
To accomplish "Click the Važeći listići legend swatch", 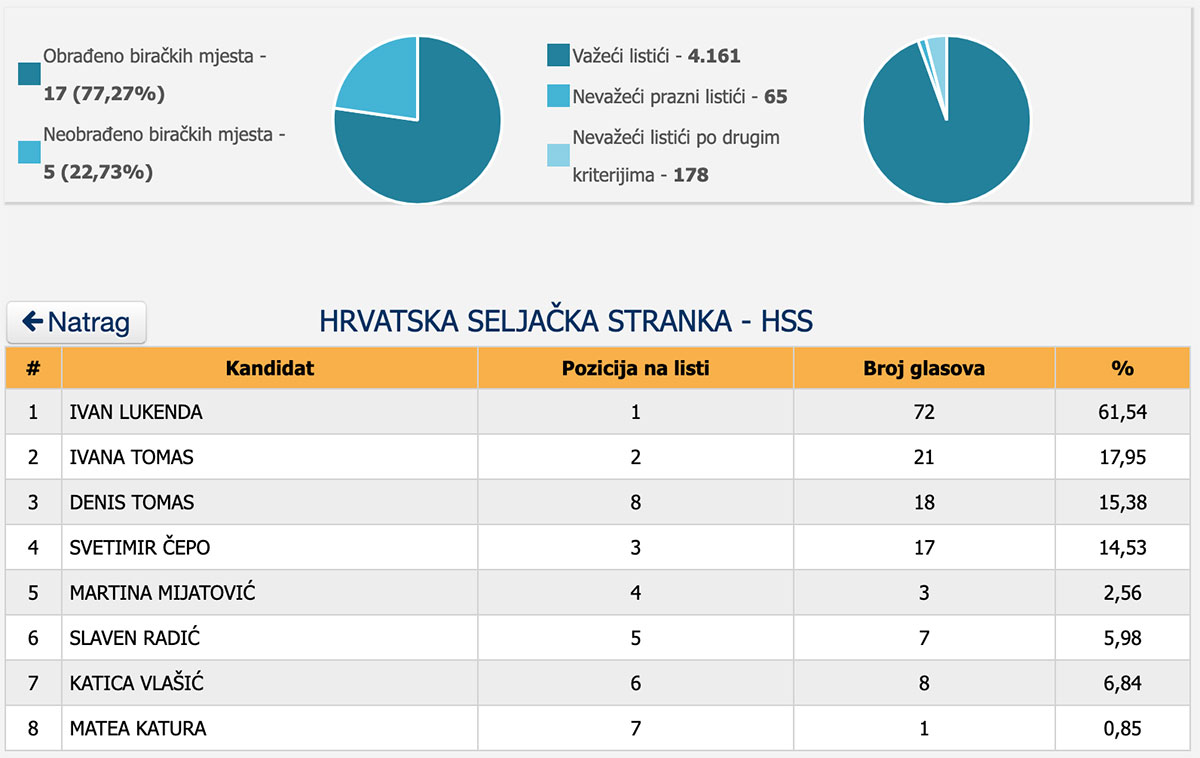I will pos(558,56).
